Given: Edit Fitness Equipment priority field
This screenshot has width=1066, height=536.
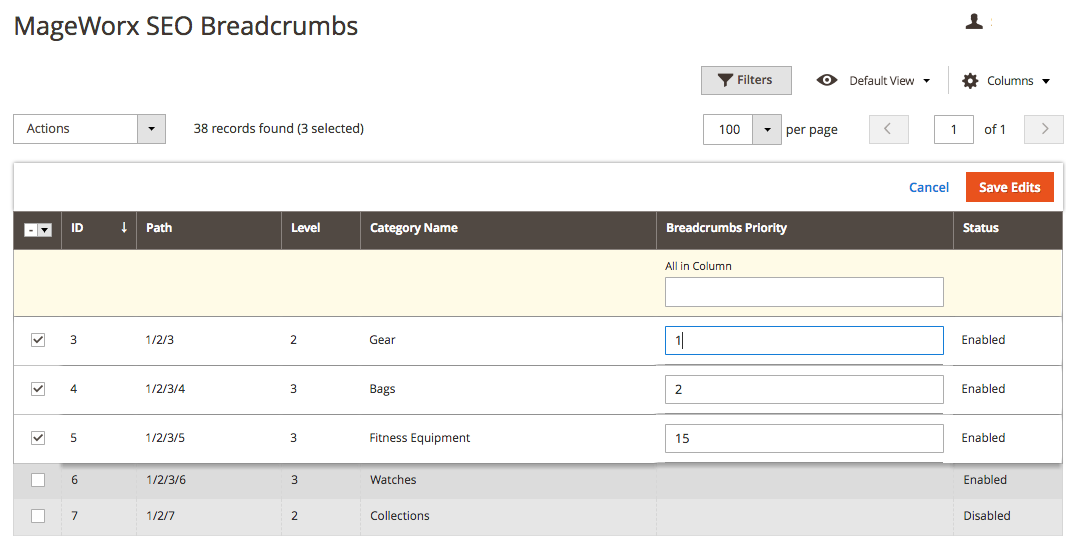Looking at the screenshot, I should coord(804,438).
